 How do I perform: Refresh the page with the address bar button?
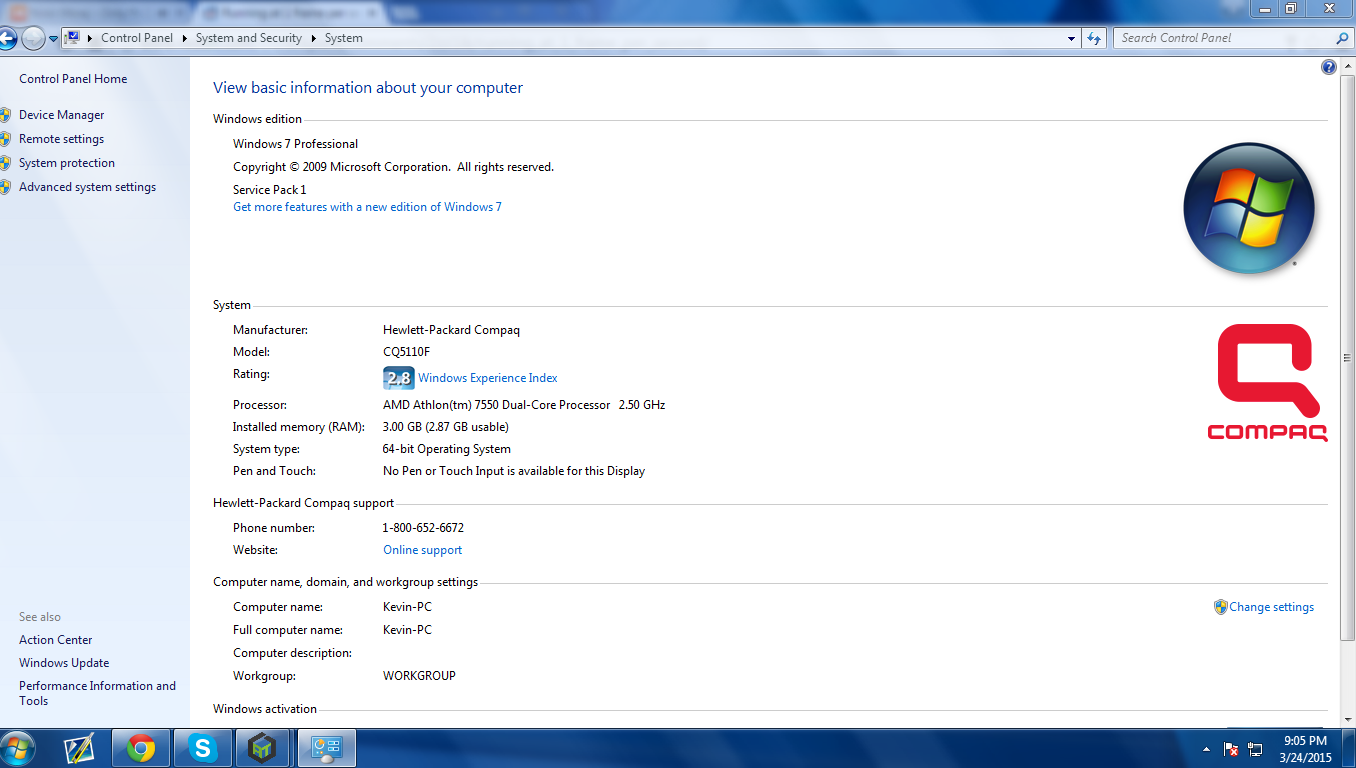pos(1094,38)
